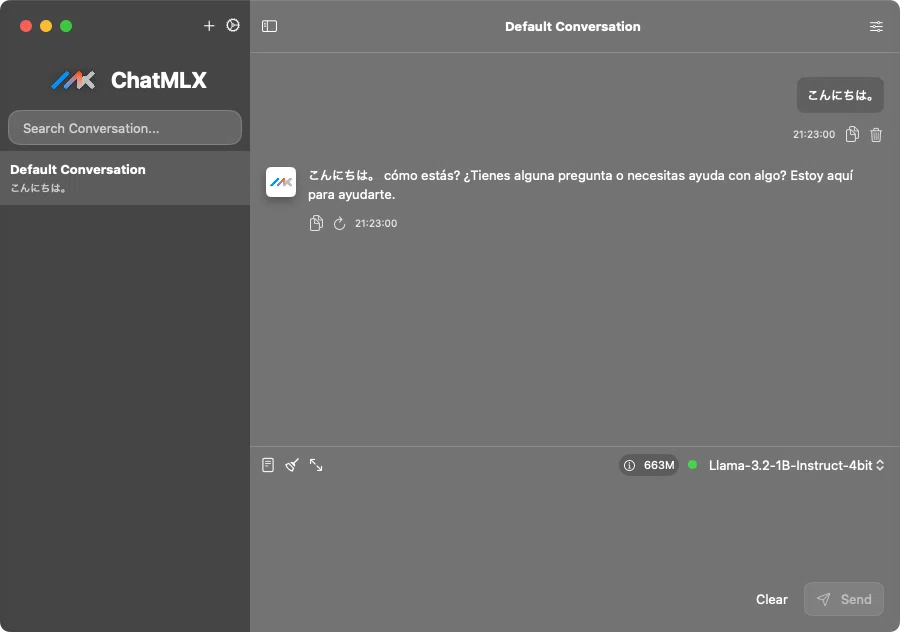
Task: Click the broom clean-context icon
Action: (292, 465)
